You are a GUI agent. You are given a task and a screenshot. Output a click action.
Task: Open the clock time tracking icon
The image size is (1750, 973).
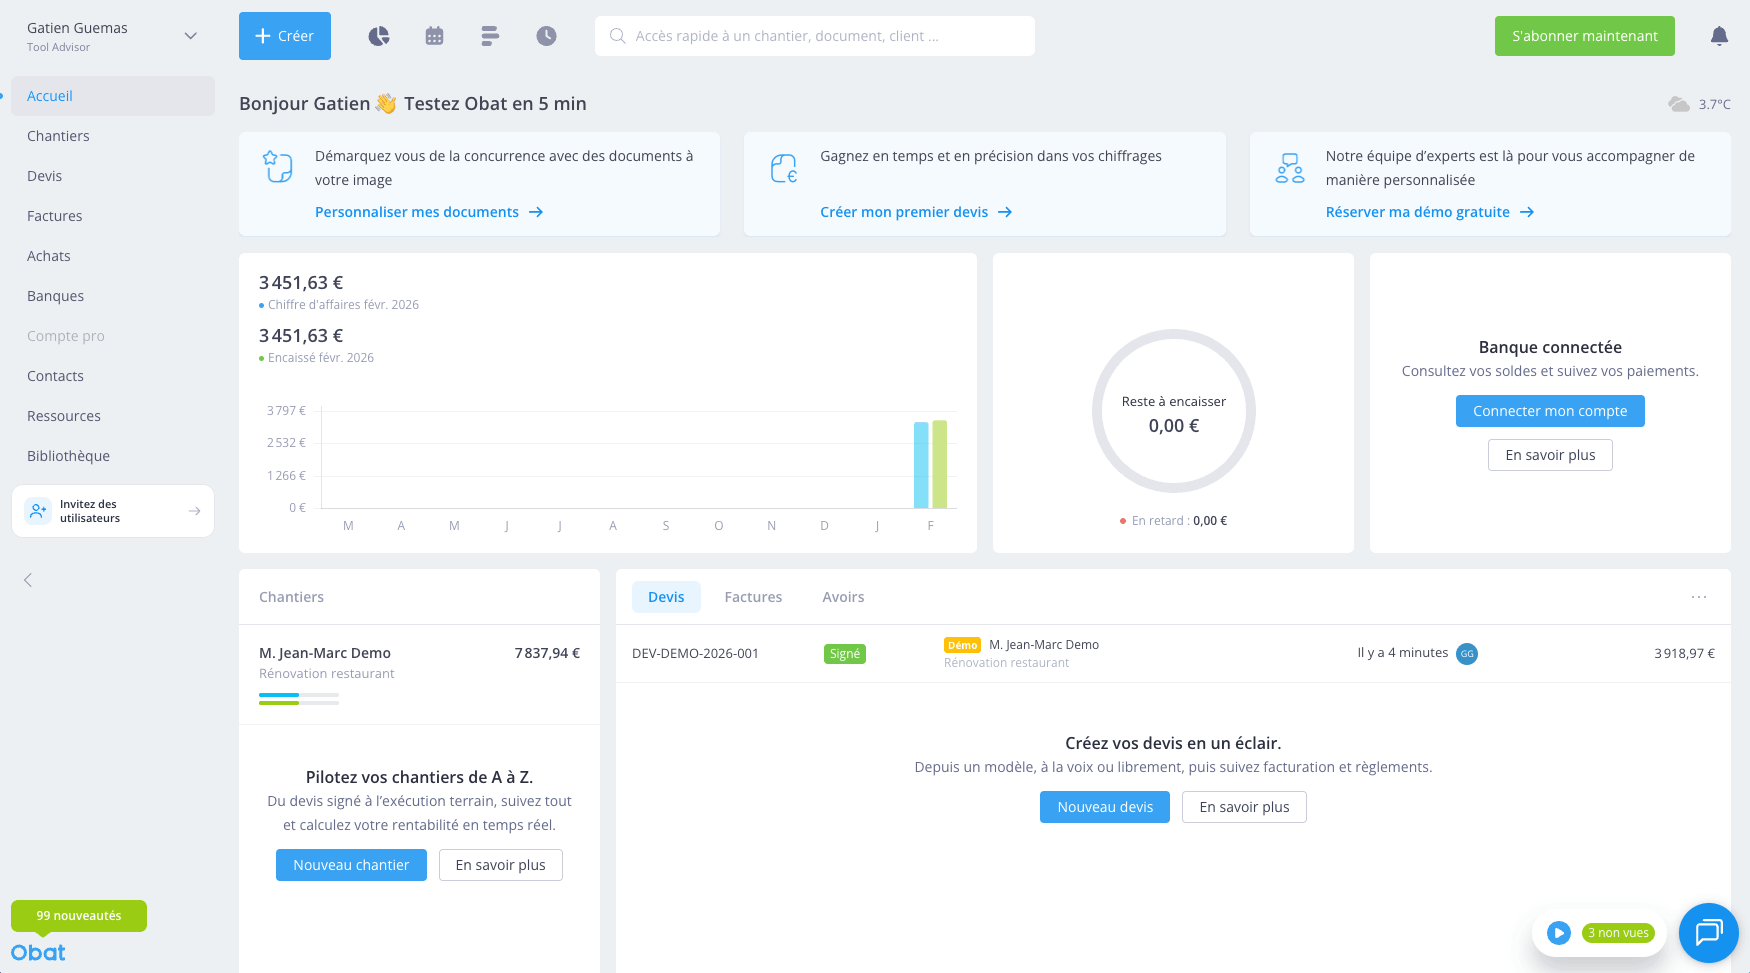tap(546, 36)
